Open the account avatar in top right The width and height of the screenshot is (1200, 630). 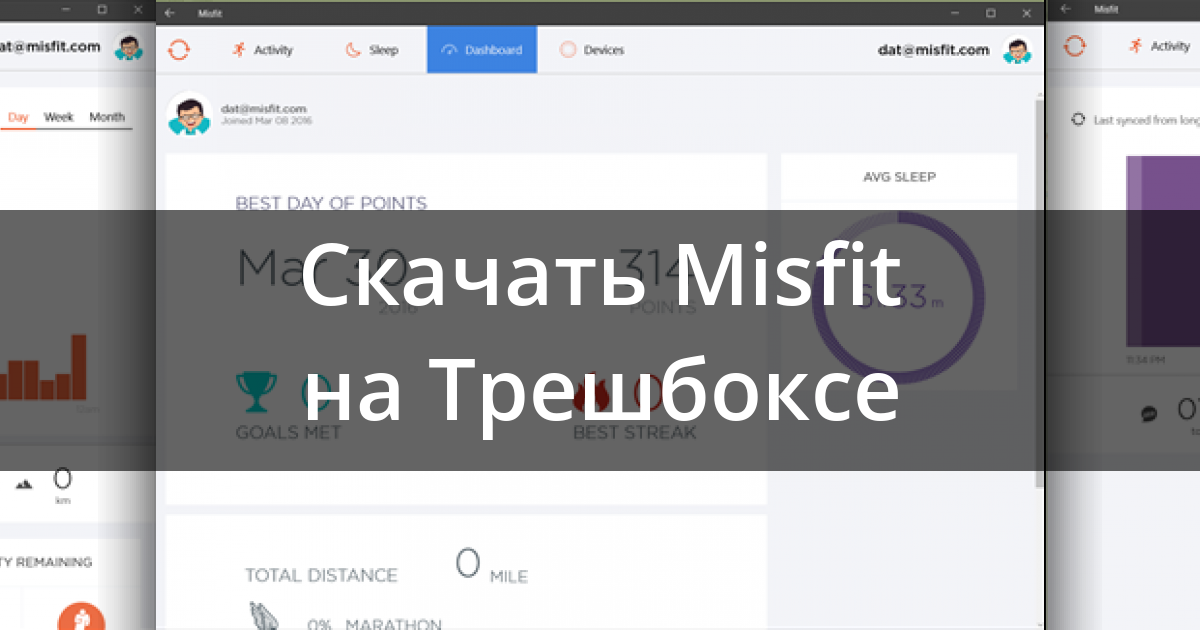1017,50
